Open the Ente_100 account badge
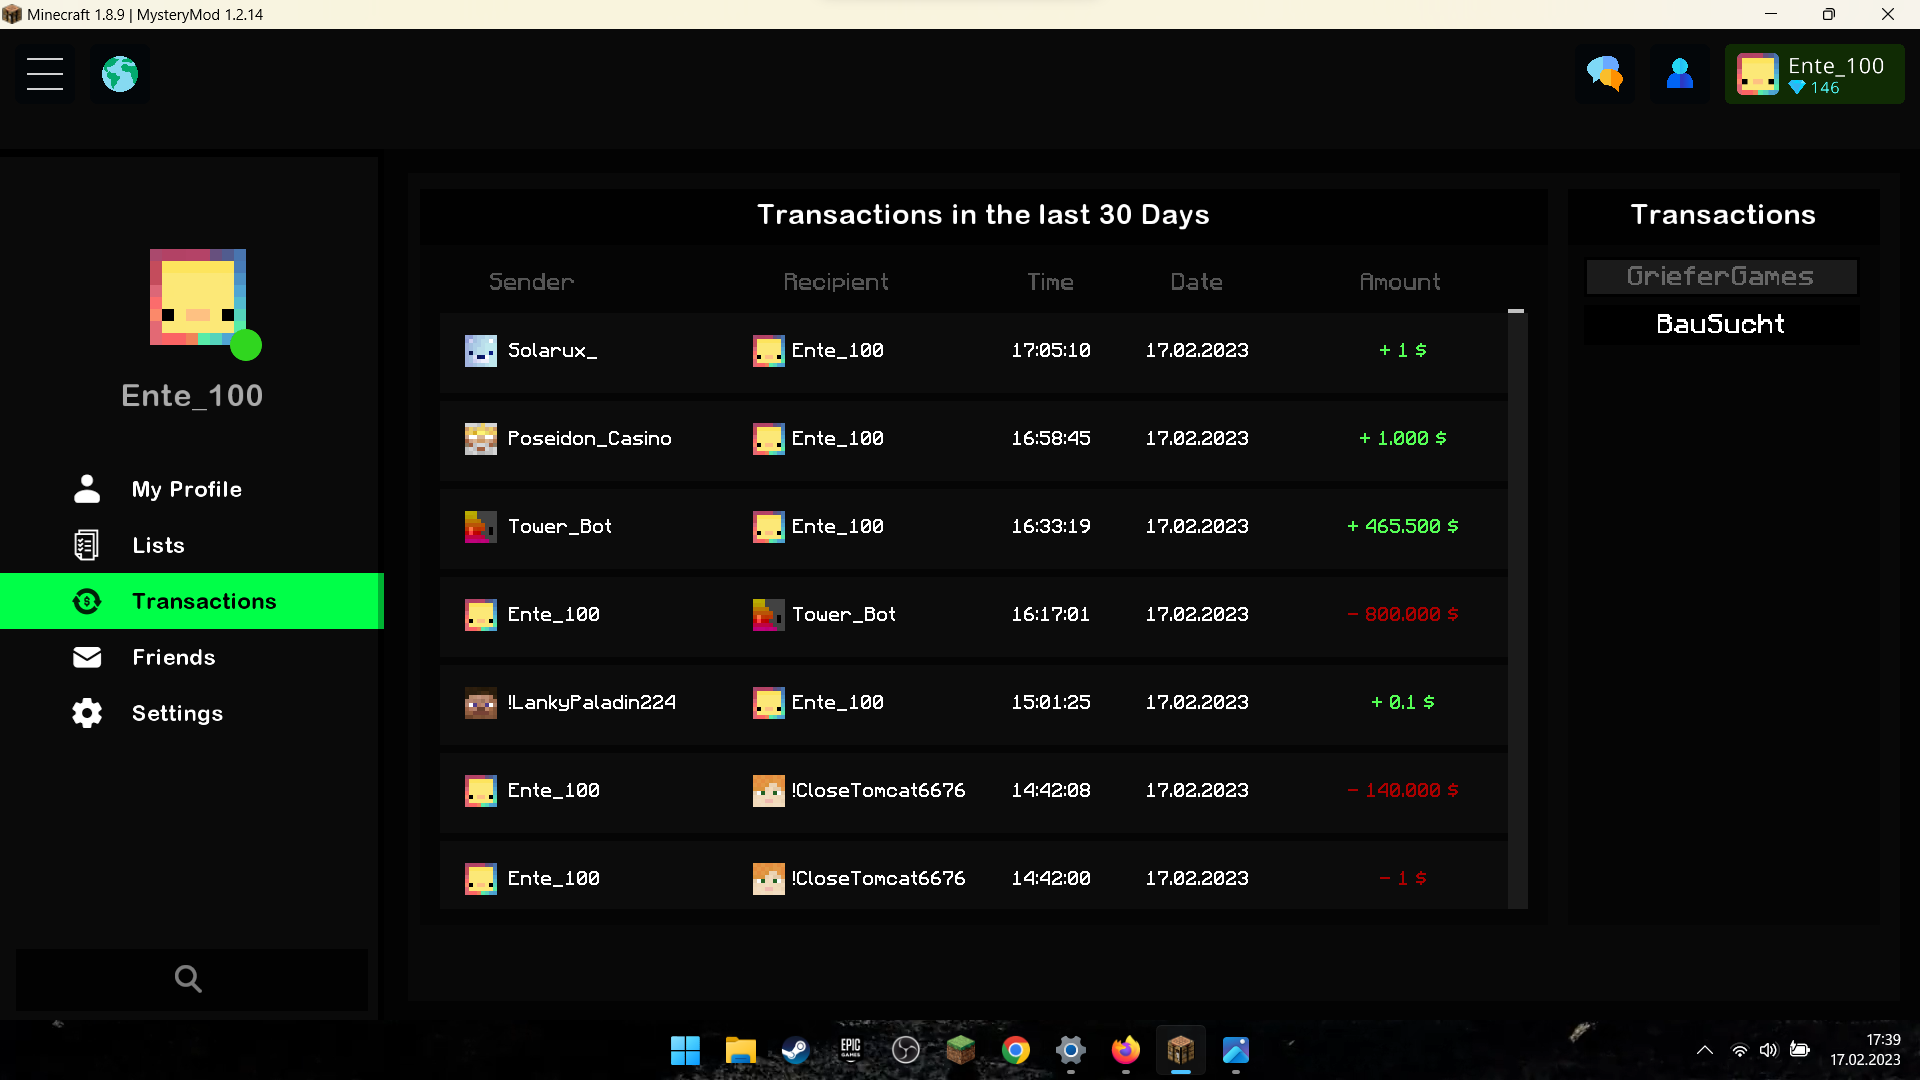The width and height of the screenshot is (1920, 1080). click(1814, 74)
